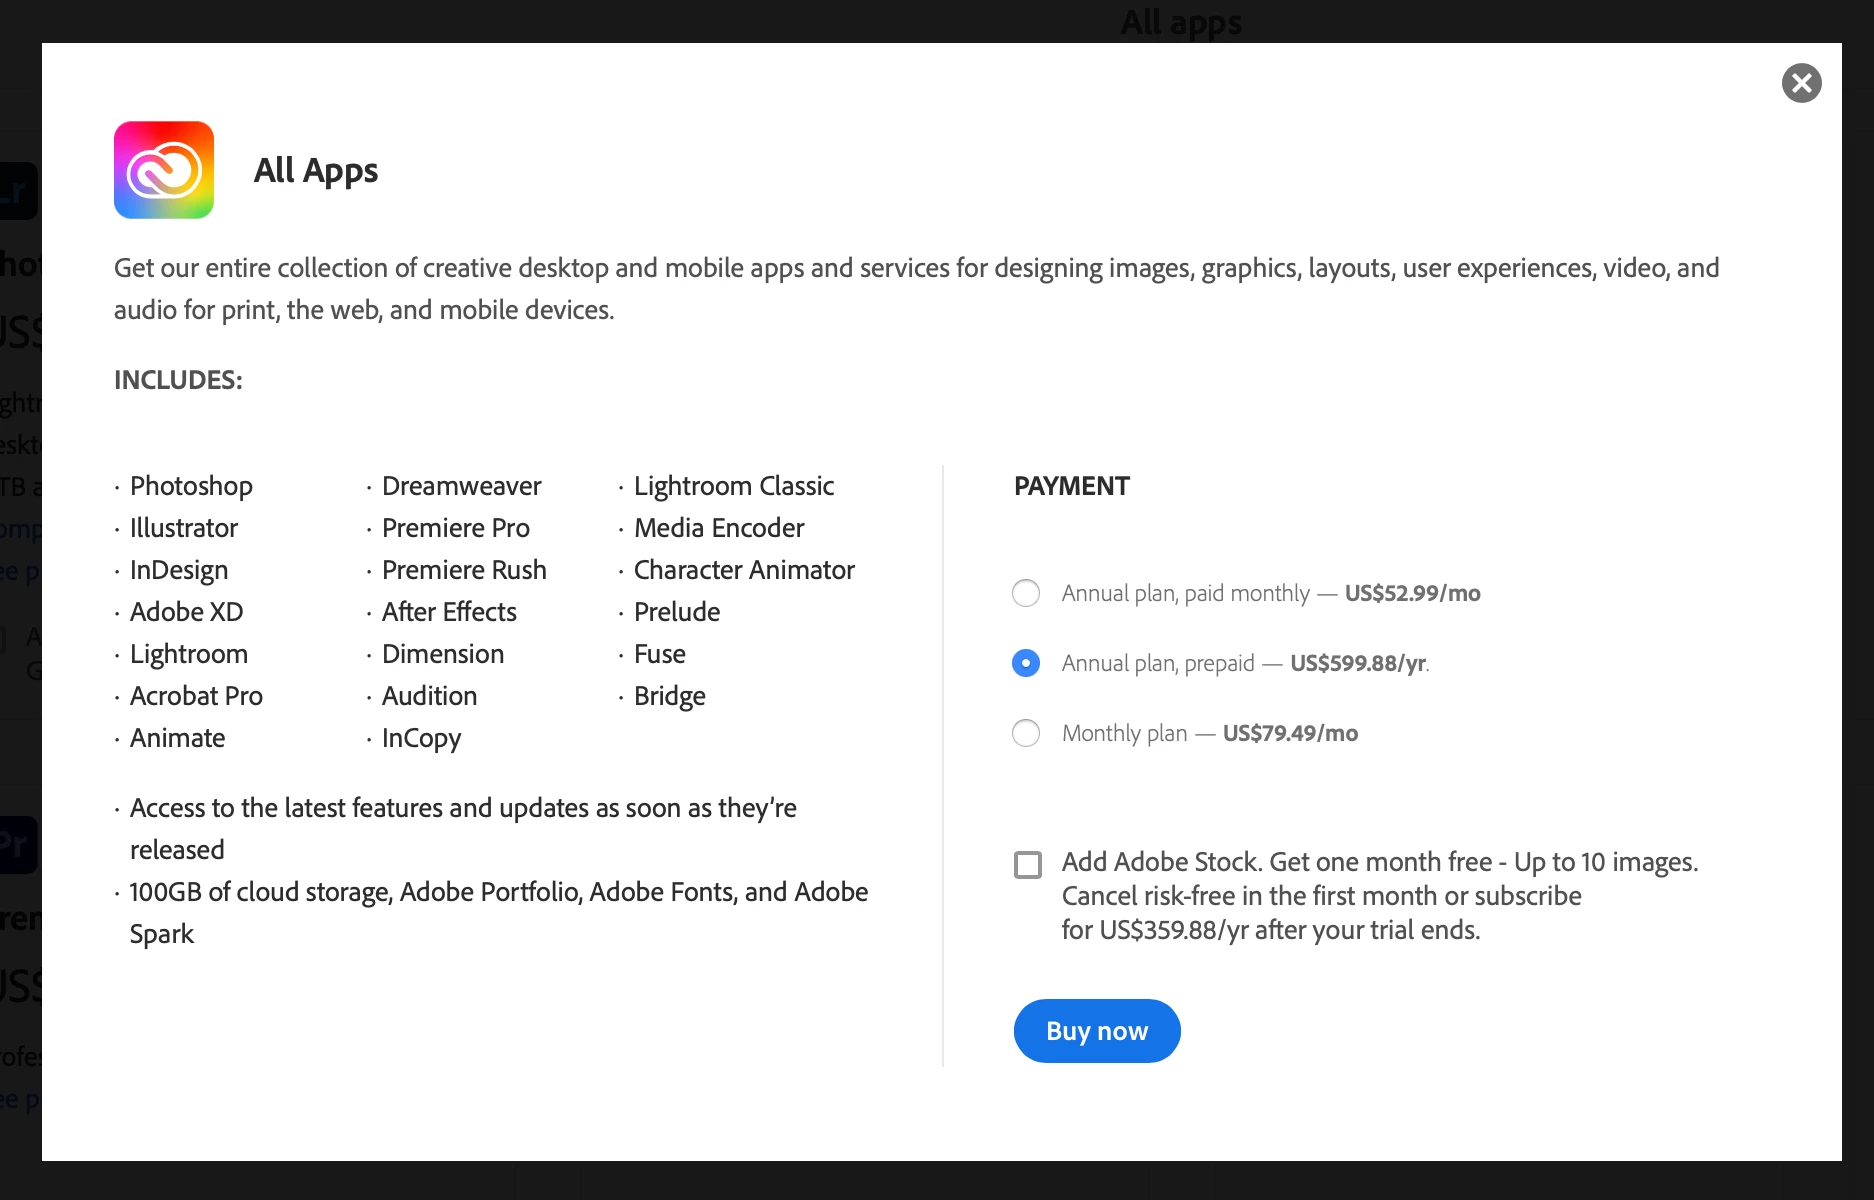
Task: Click the PAYMENT heading
Action: point(1072,486)
